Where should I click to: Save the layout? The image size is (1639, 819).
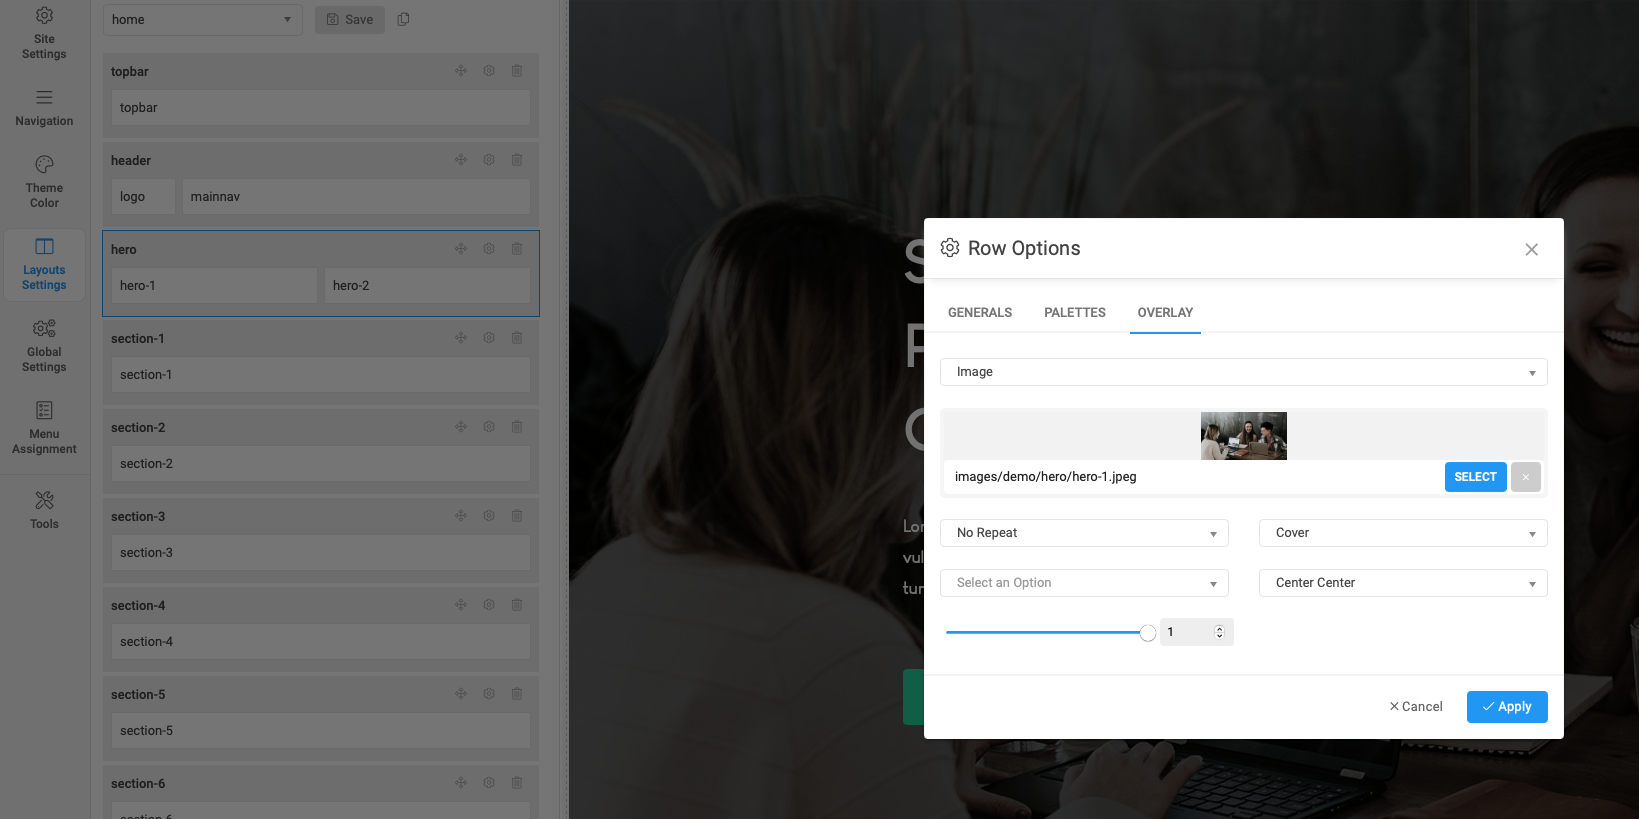[350, 19]
